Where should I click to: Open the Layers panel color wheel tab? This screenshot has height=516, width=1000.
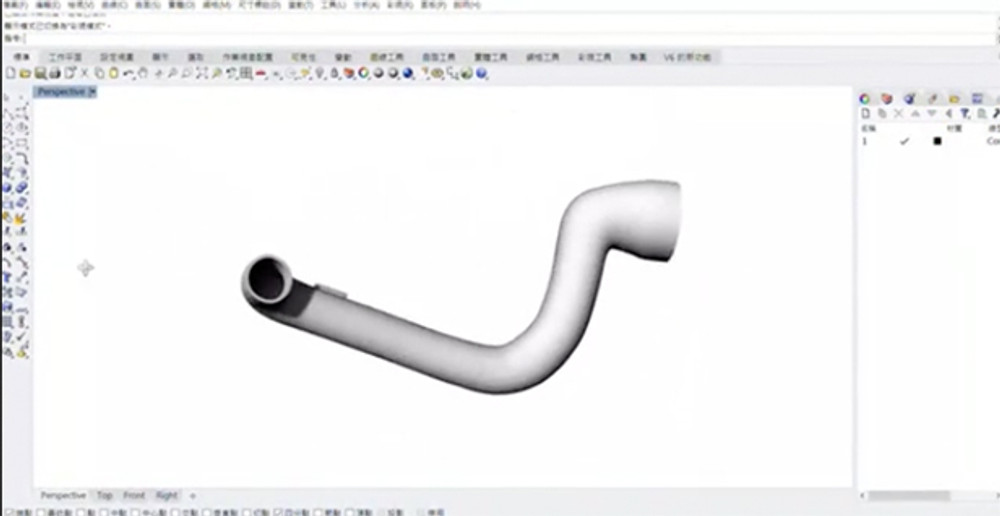[864, 99]
